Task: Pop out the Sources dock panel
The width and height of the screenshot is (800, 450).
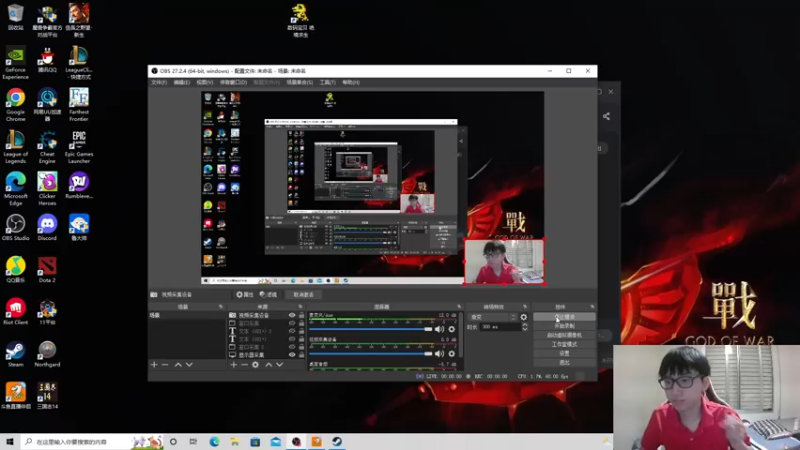Action: (301, 307)
